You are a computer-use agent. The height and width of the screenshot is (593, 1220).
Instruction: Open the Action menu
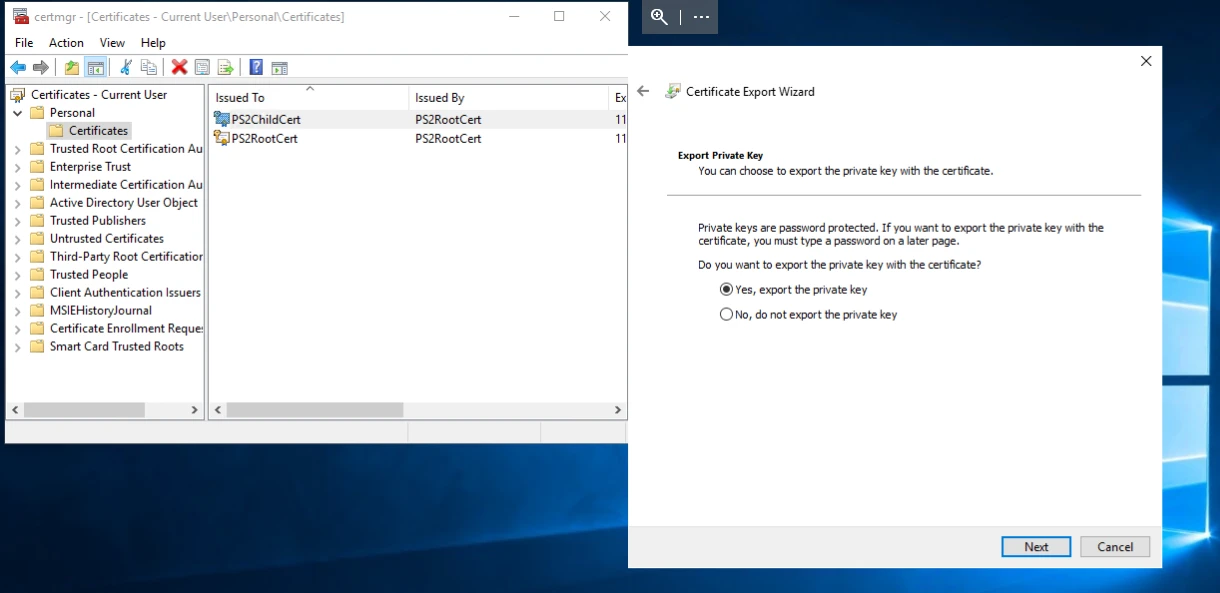pos(66,43)
